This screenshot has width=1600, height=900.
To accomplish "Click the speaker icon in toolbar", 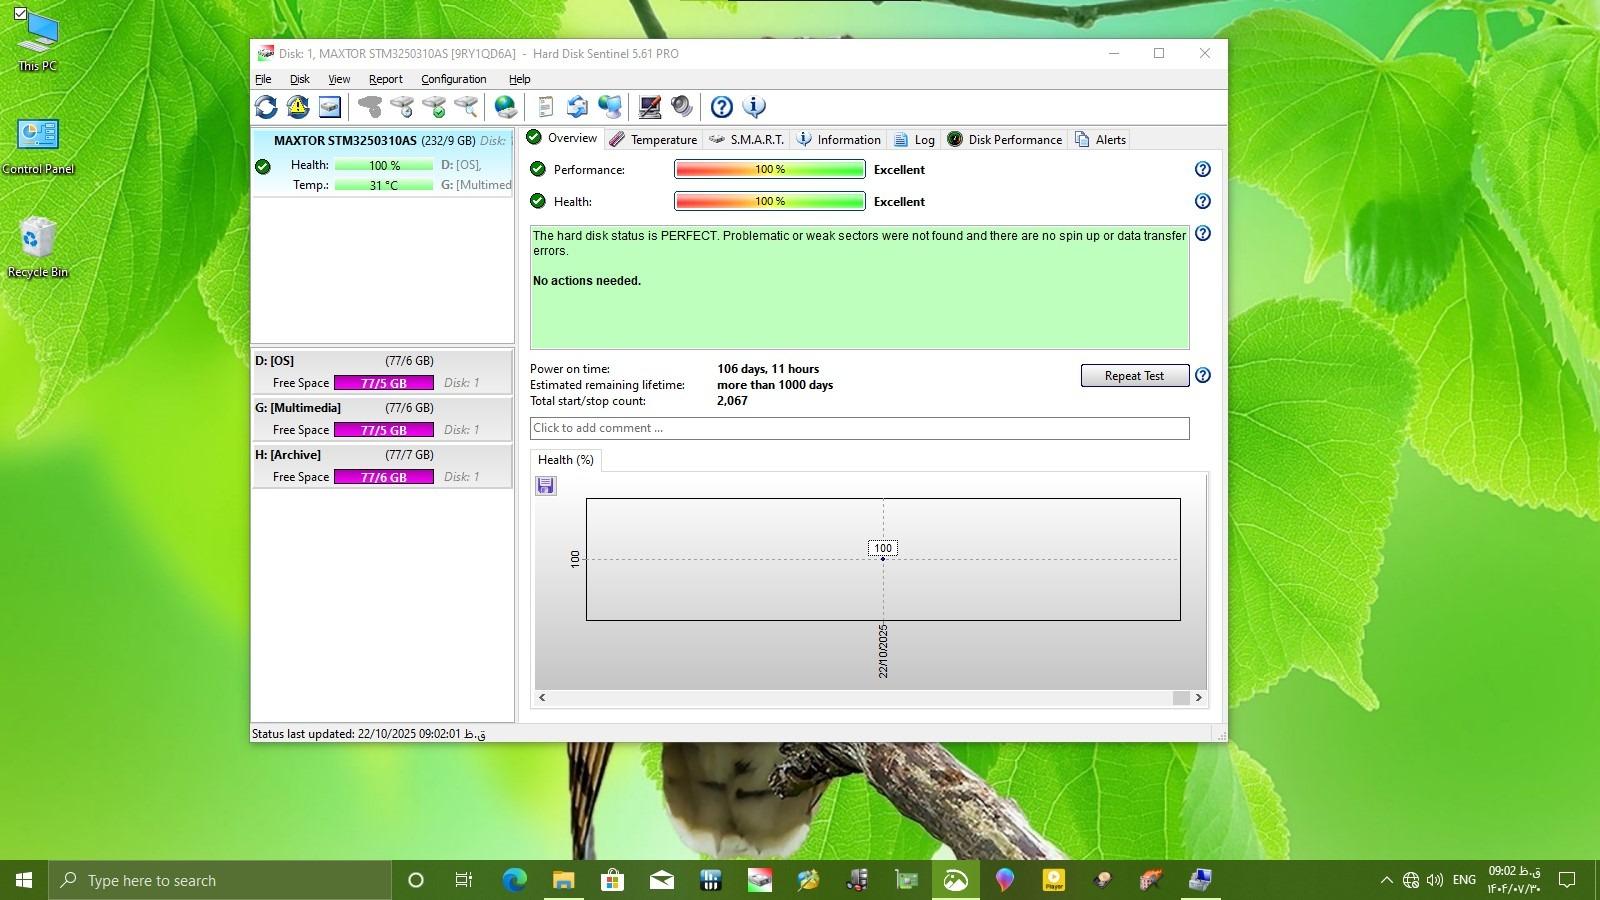I will coord(682,107).
